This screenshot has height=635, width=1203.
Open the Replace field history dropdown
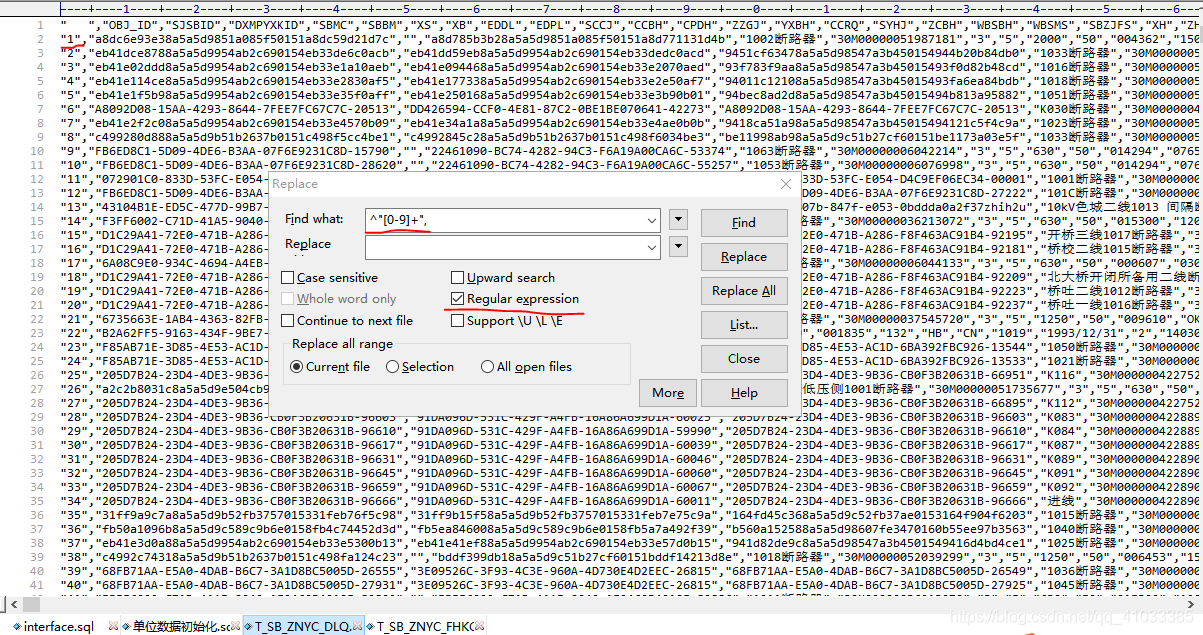(677, 244)
